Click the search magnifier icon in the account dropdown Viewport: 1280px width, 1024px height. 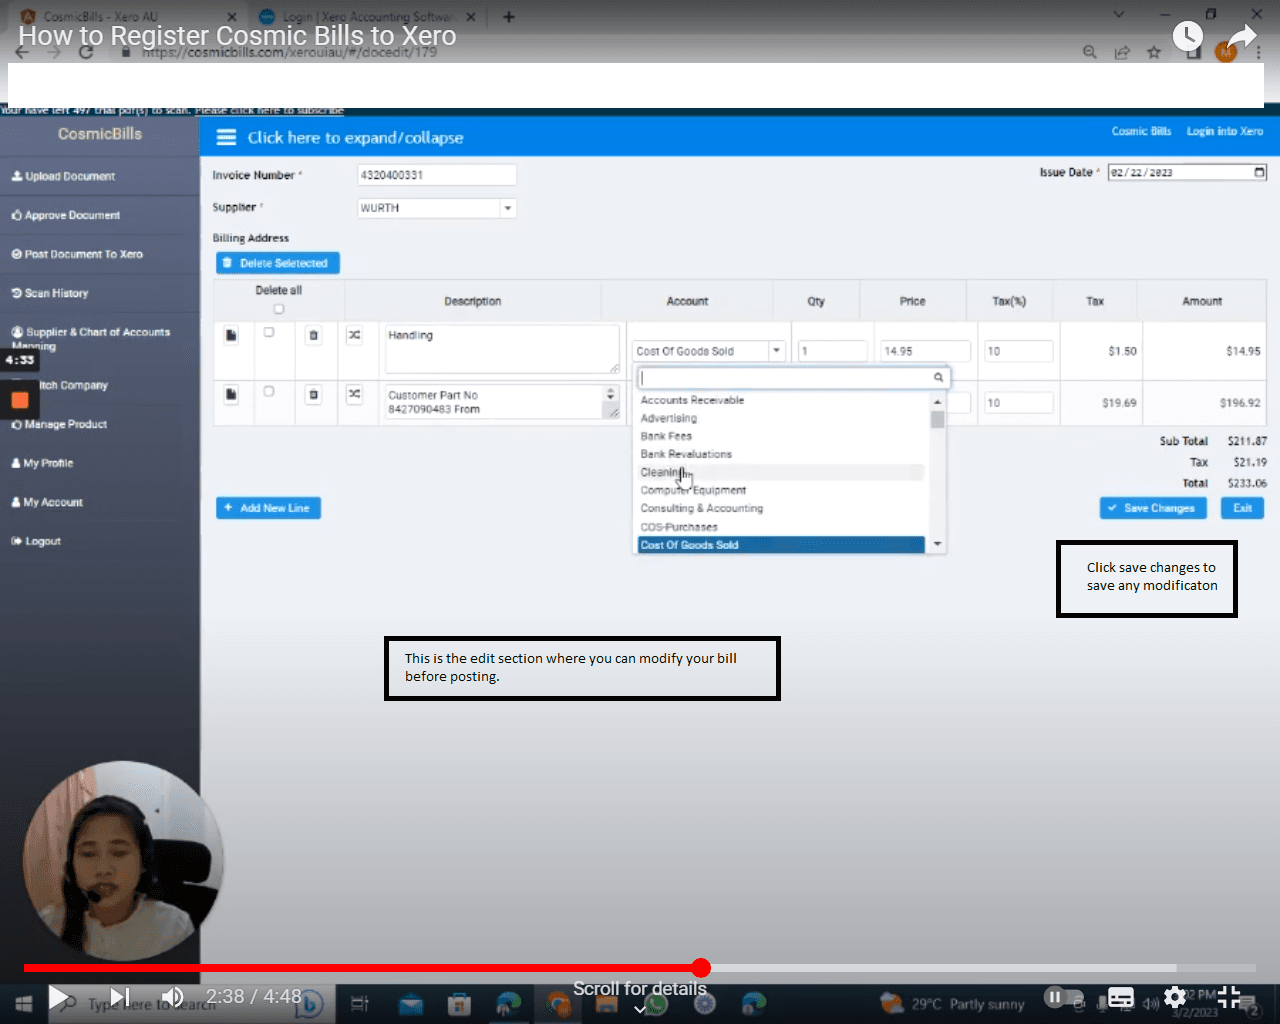point(938,378)
